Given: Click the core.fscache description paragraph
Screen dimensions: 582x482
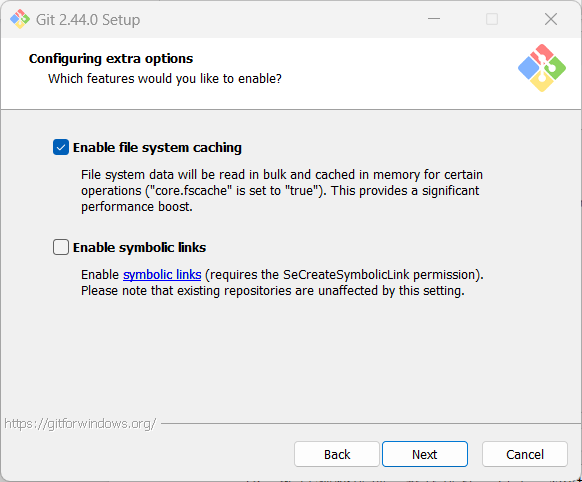Looking at the screenshot, I should point(282,190).
